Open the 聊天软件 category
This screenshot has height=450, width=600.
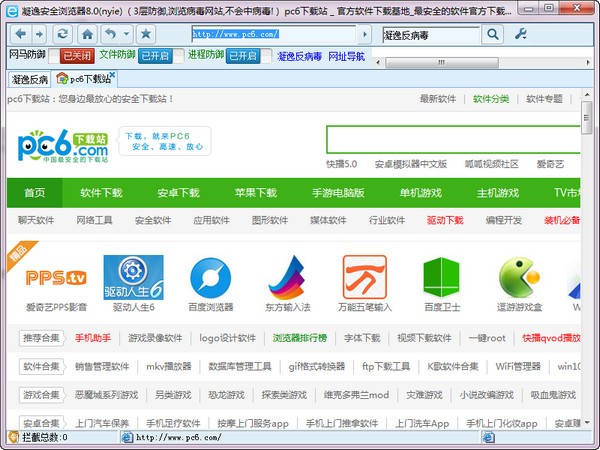[x=36, y=220]
